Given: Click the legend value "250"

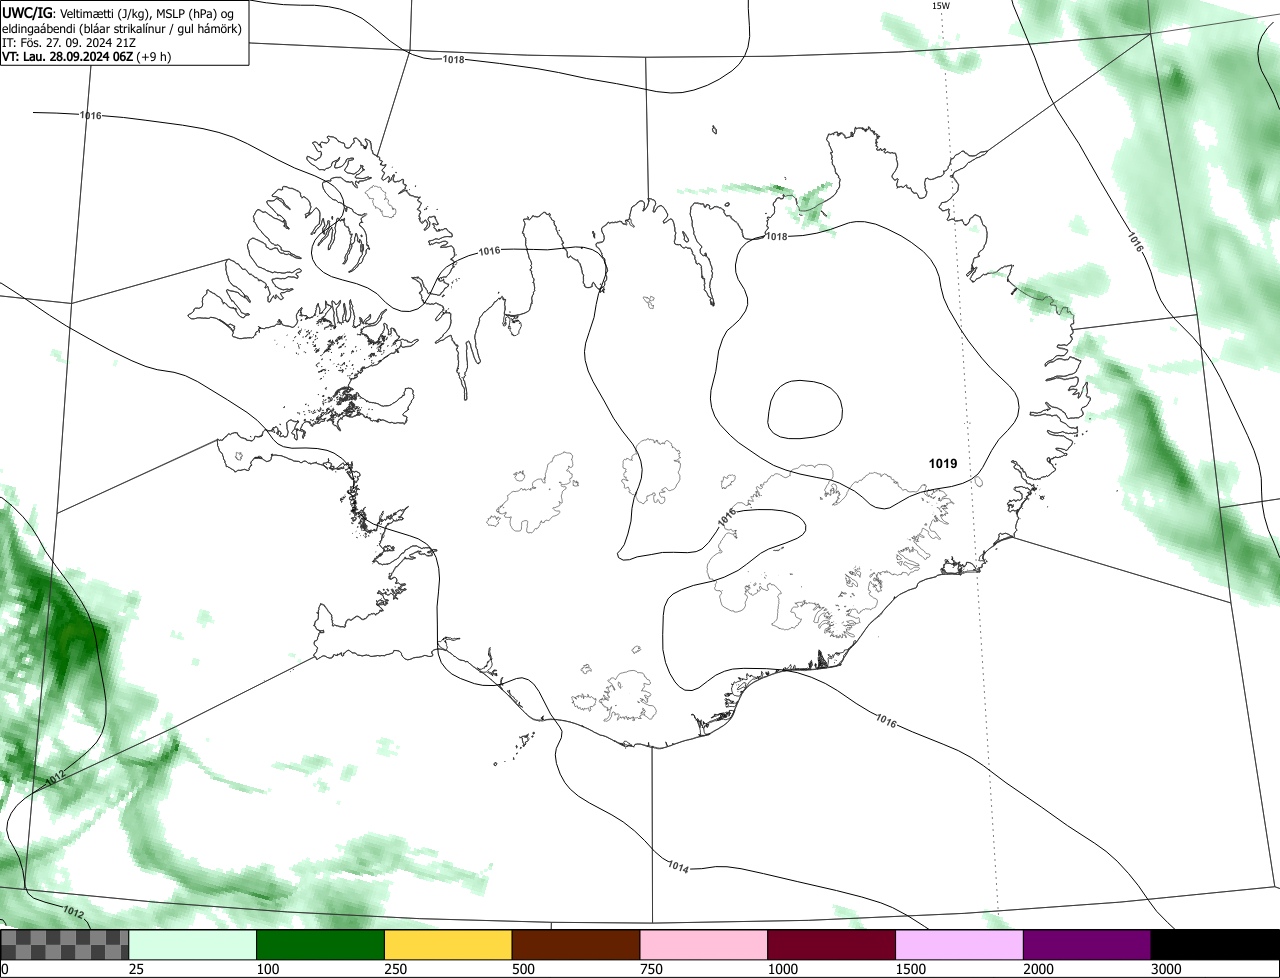Looking at the screenshot, I should [396, 969].
